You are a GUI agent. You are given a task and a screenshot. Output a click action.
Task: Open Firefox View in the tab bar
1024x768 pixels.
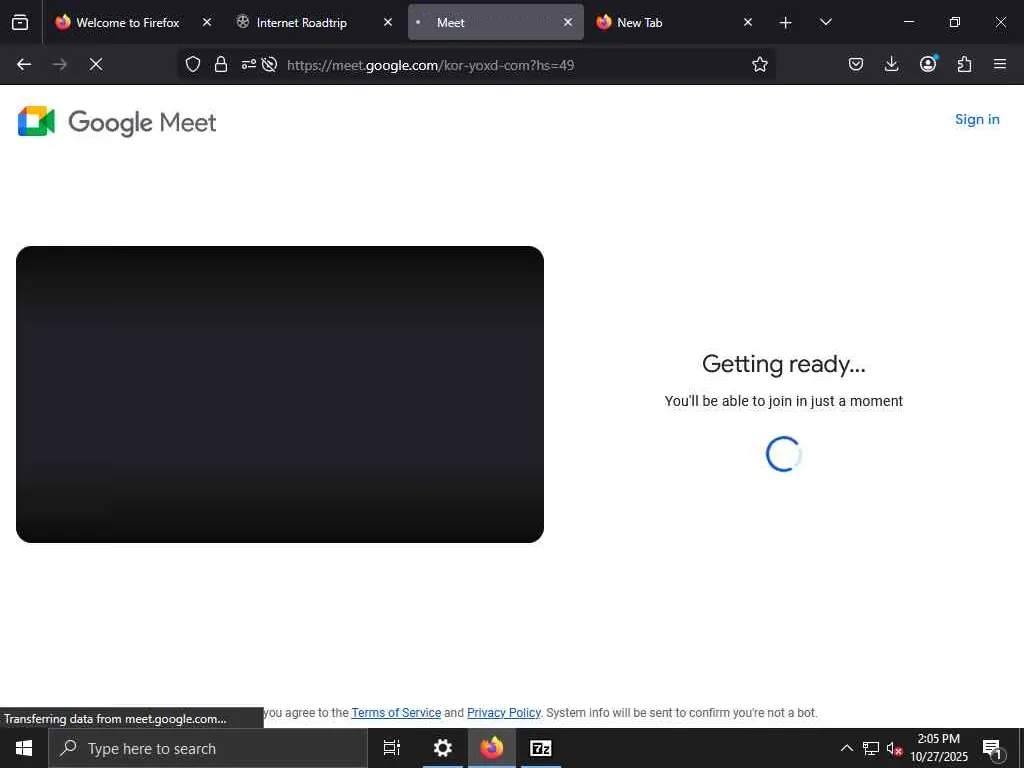coord(20,22)
